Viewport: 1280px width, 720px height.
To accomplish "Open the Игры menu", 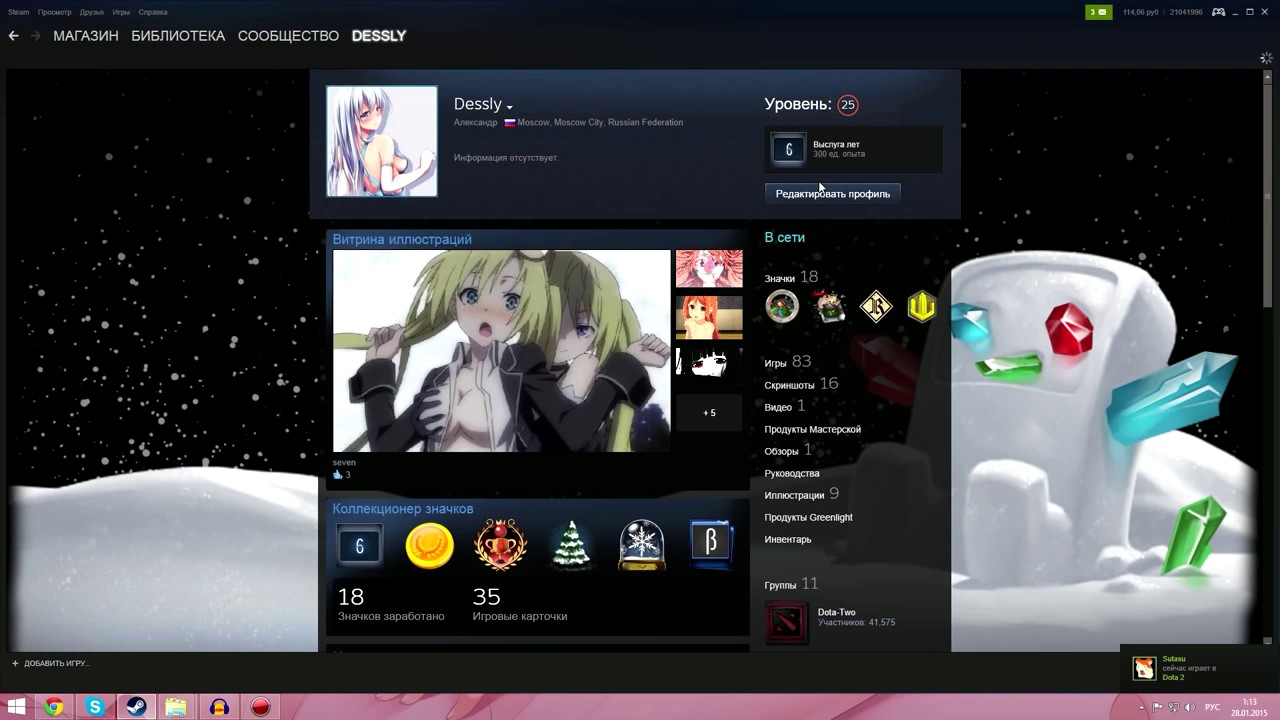I will pyautogui.click(x=121, y=12).
